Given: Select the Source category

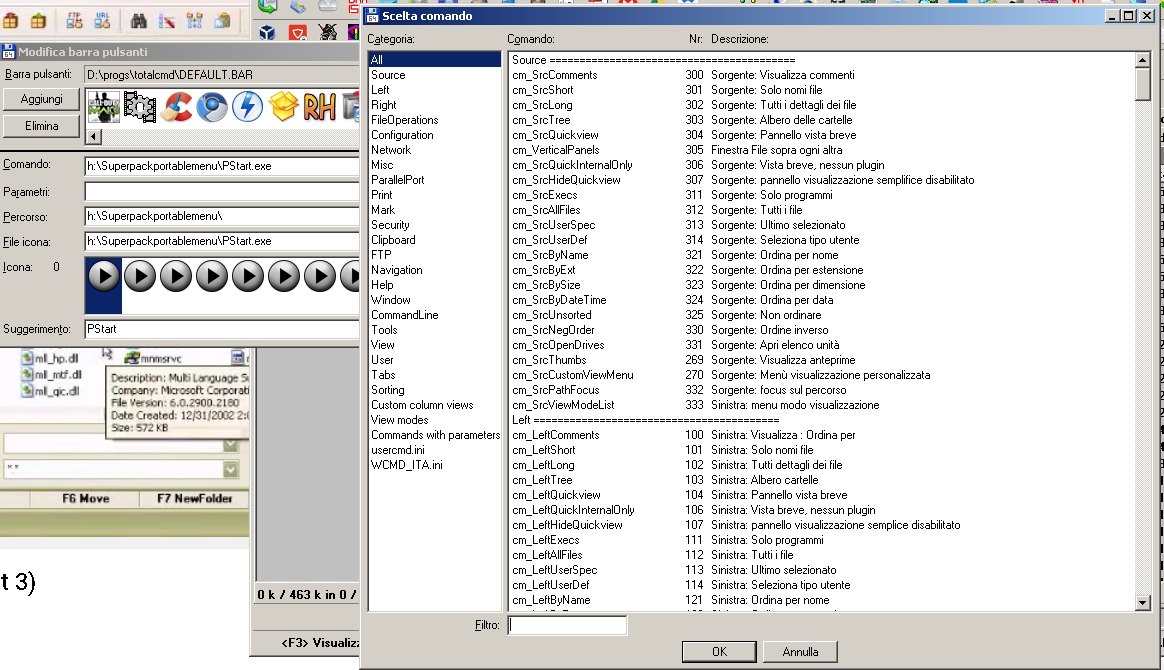Looking at the screenshot, I should 388,75.
